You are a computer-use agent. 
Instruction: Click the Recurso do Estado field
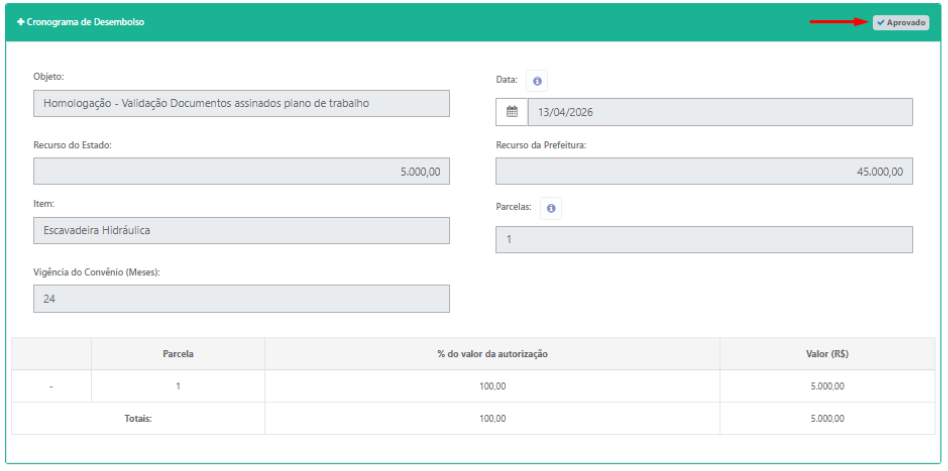241,171
